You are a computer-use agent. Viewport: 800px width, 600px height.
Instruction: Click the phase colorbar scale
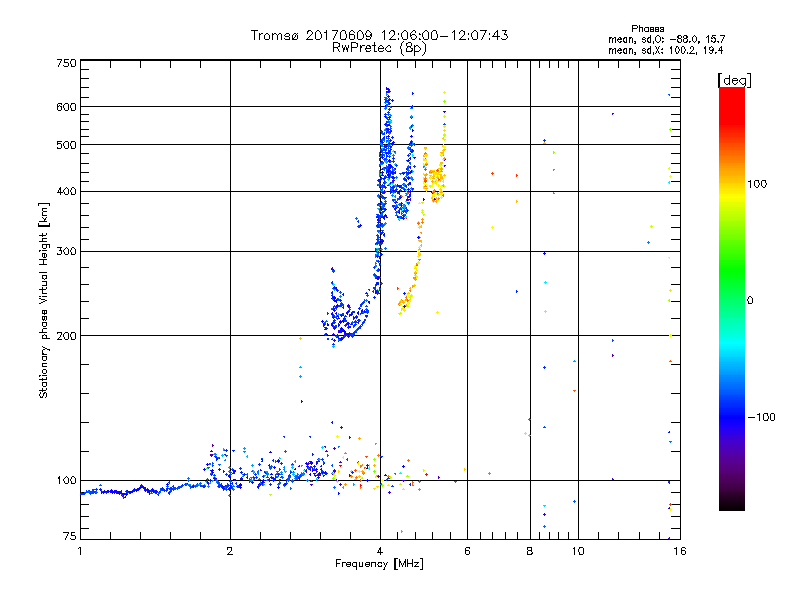pos(732,298)
